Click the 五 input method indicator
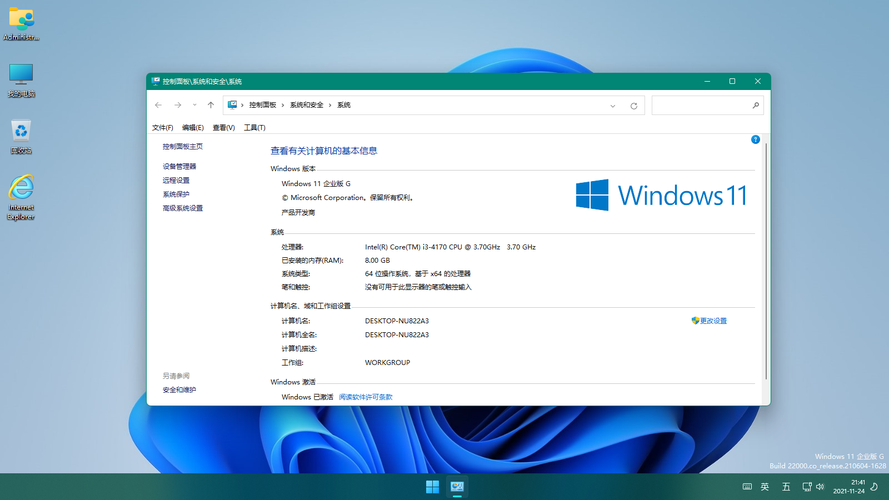The height and width of the screenshot is (500, 889). [x=786, y=486]
